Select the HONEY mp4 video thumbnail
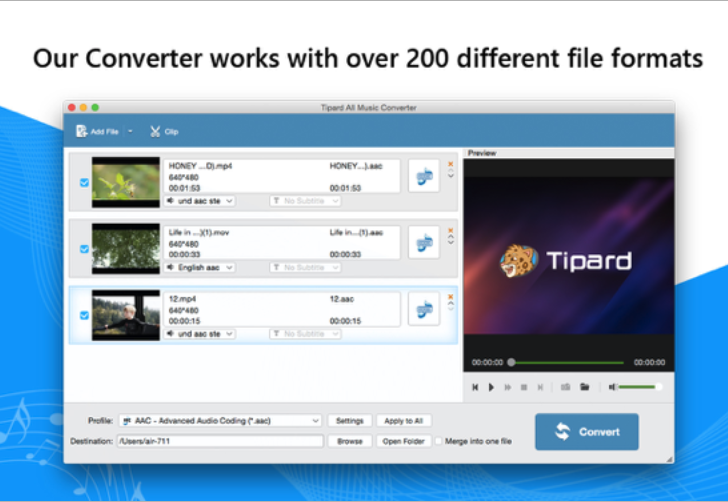 (x=126, y=182)
